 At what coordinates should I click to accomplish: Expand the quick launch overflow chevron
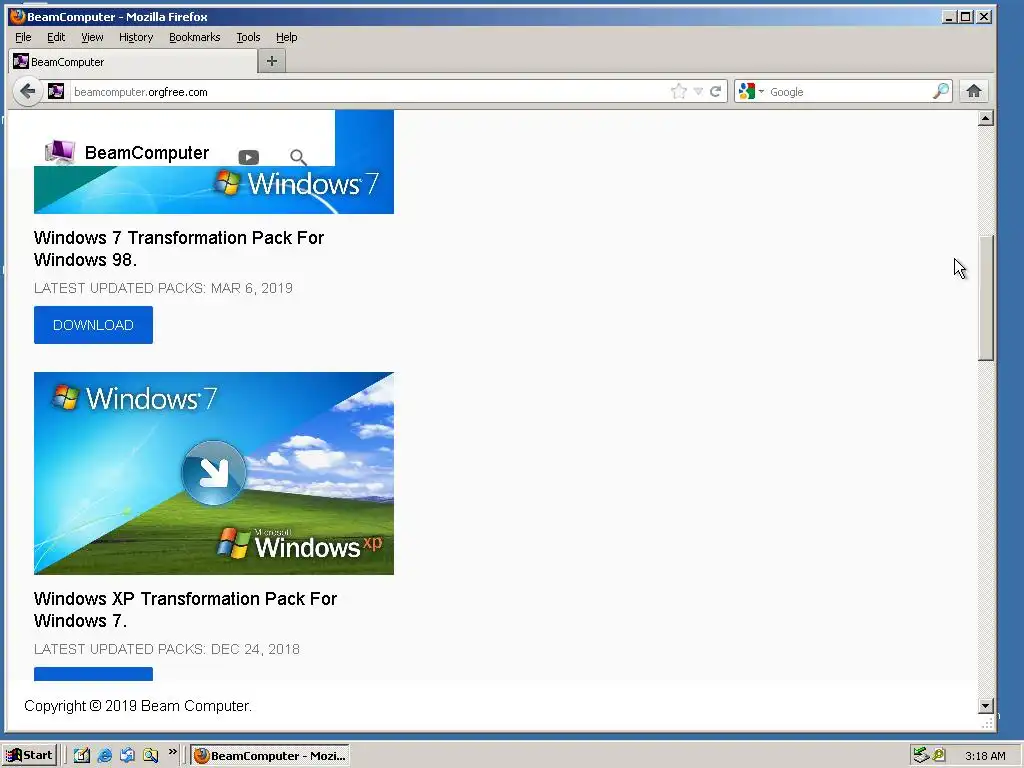[x=172, y=752]
